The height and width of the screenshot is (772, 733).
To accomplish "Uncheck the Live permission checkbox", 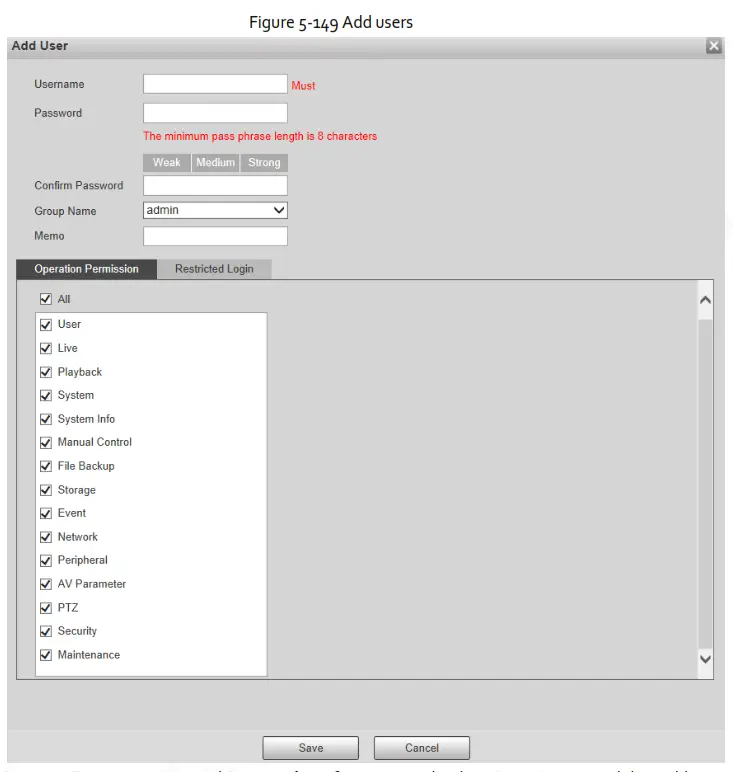I will pyautogui.click(x=46, y=348).
